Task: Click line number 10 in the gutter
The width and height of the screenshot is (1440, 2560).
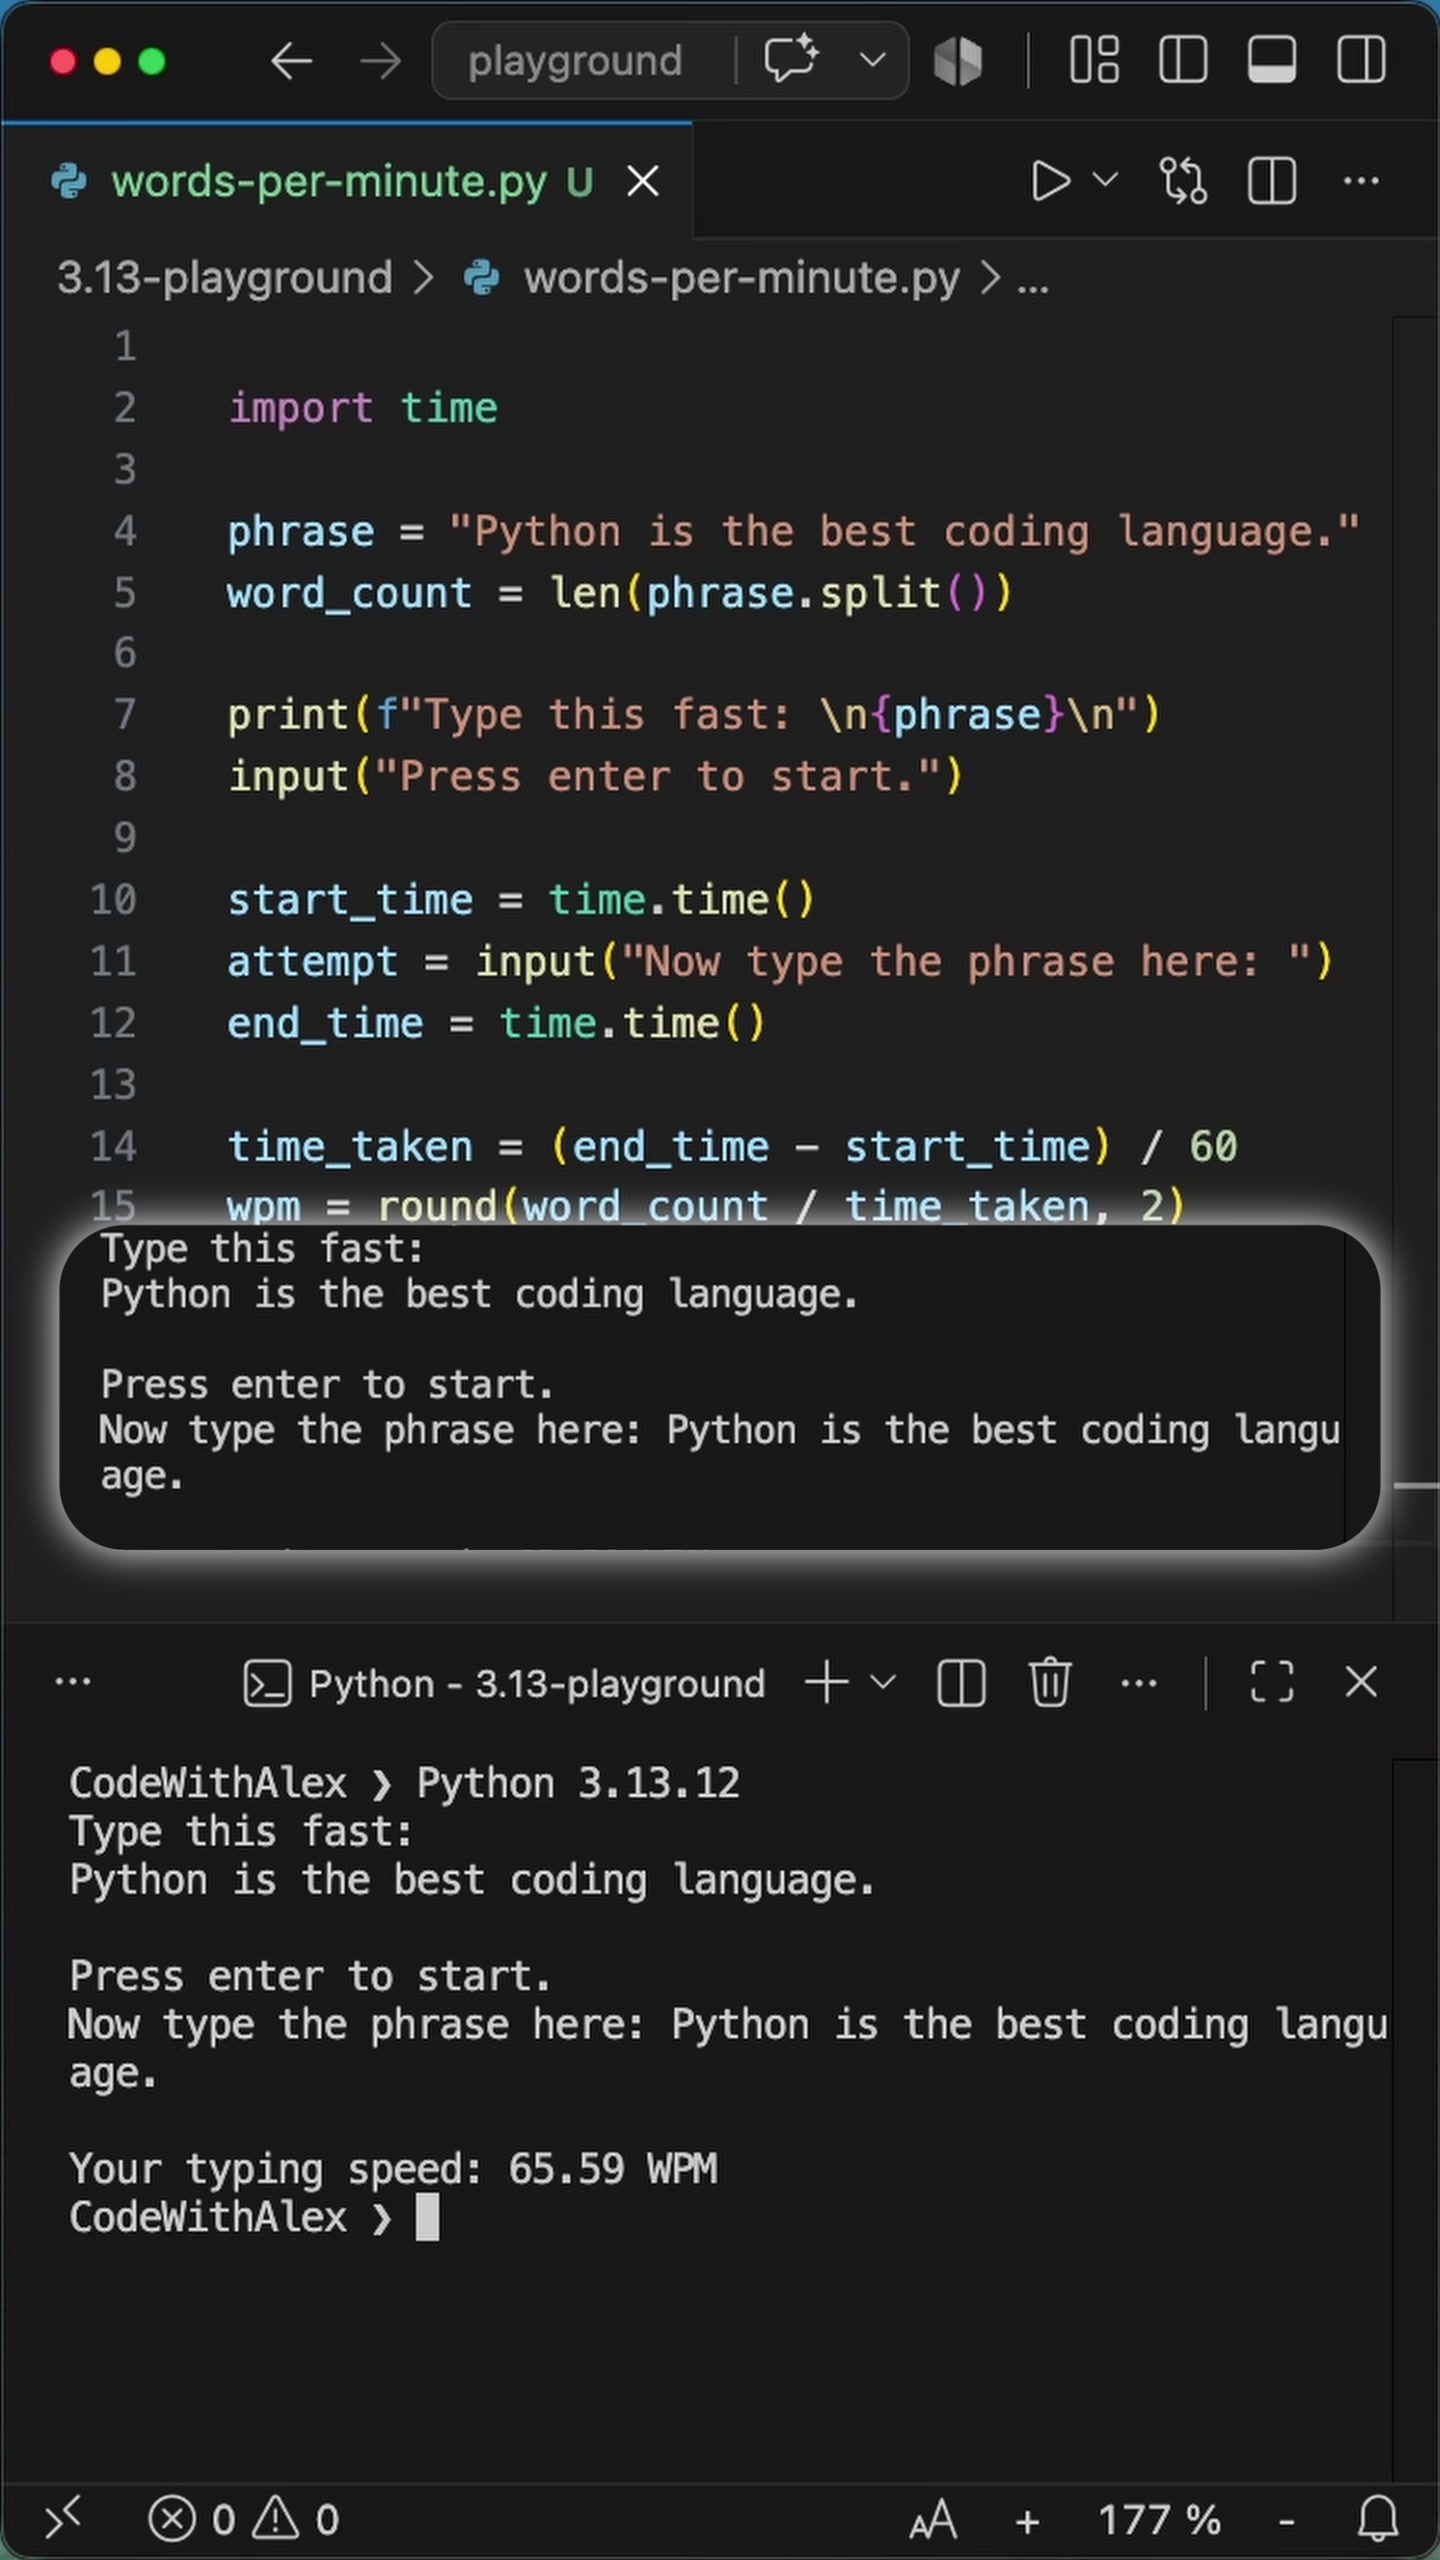Action: point(113,900)
